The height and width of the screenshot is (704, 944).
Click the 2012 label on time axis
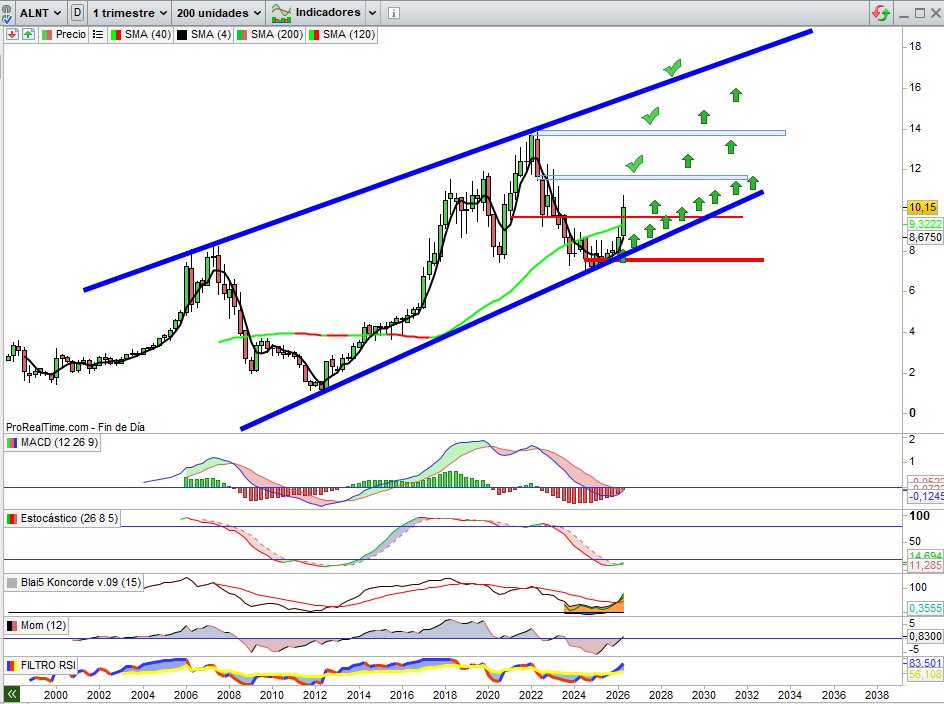[x=315, y=694]
